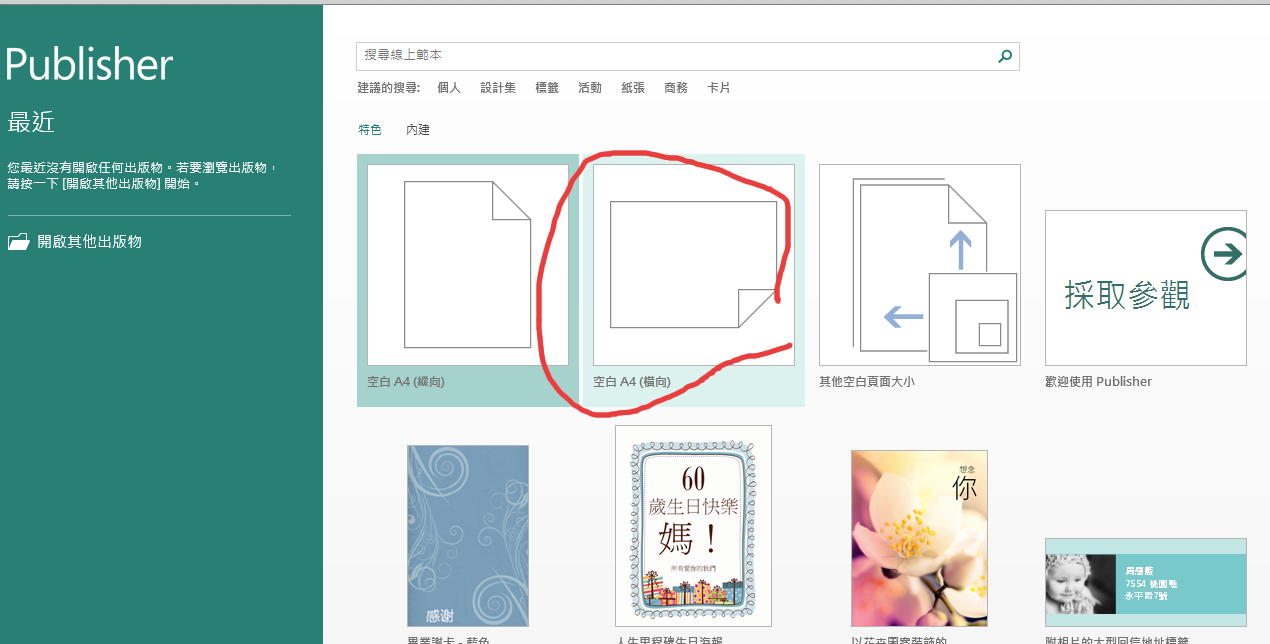
Task: Click the folder icon for opening publications
Action: tap(19, 242)
